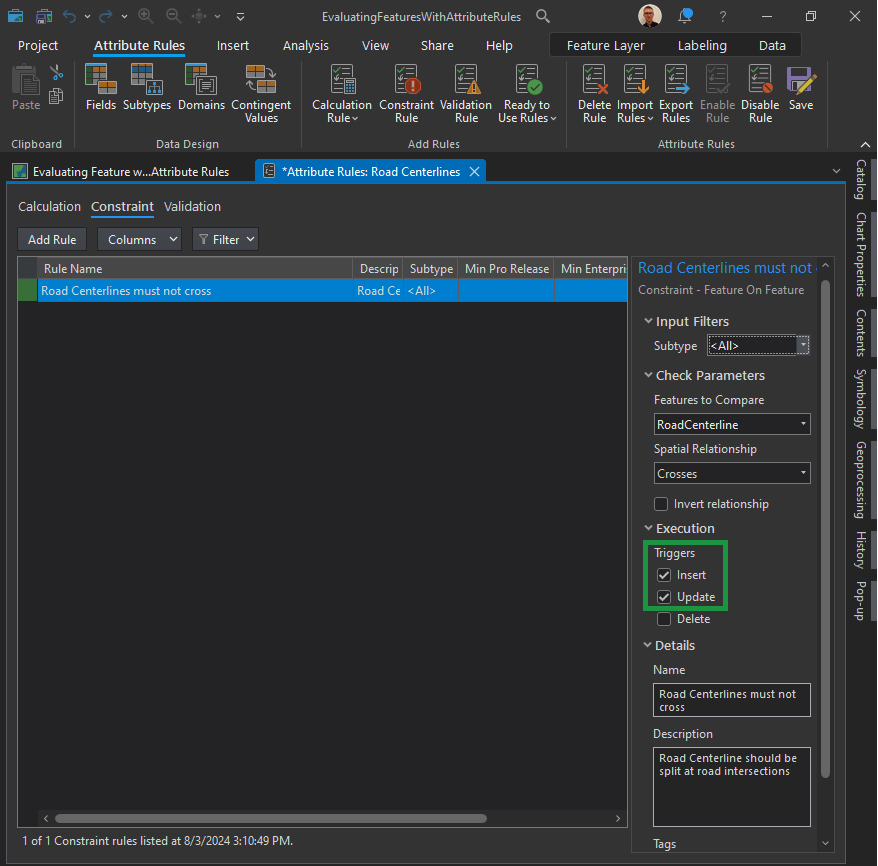Click the Description text field
This screenshot has width=878, height=866.
click(731, 786)
